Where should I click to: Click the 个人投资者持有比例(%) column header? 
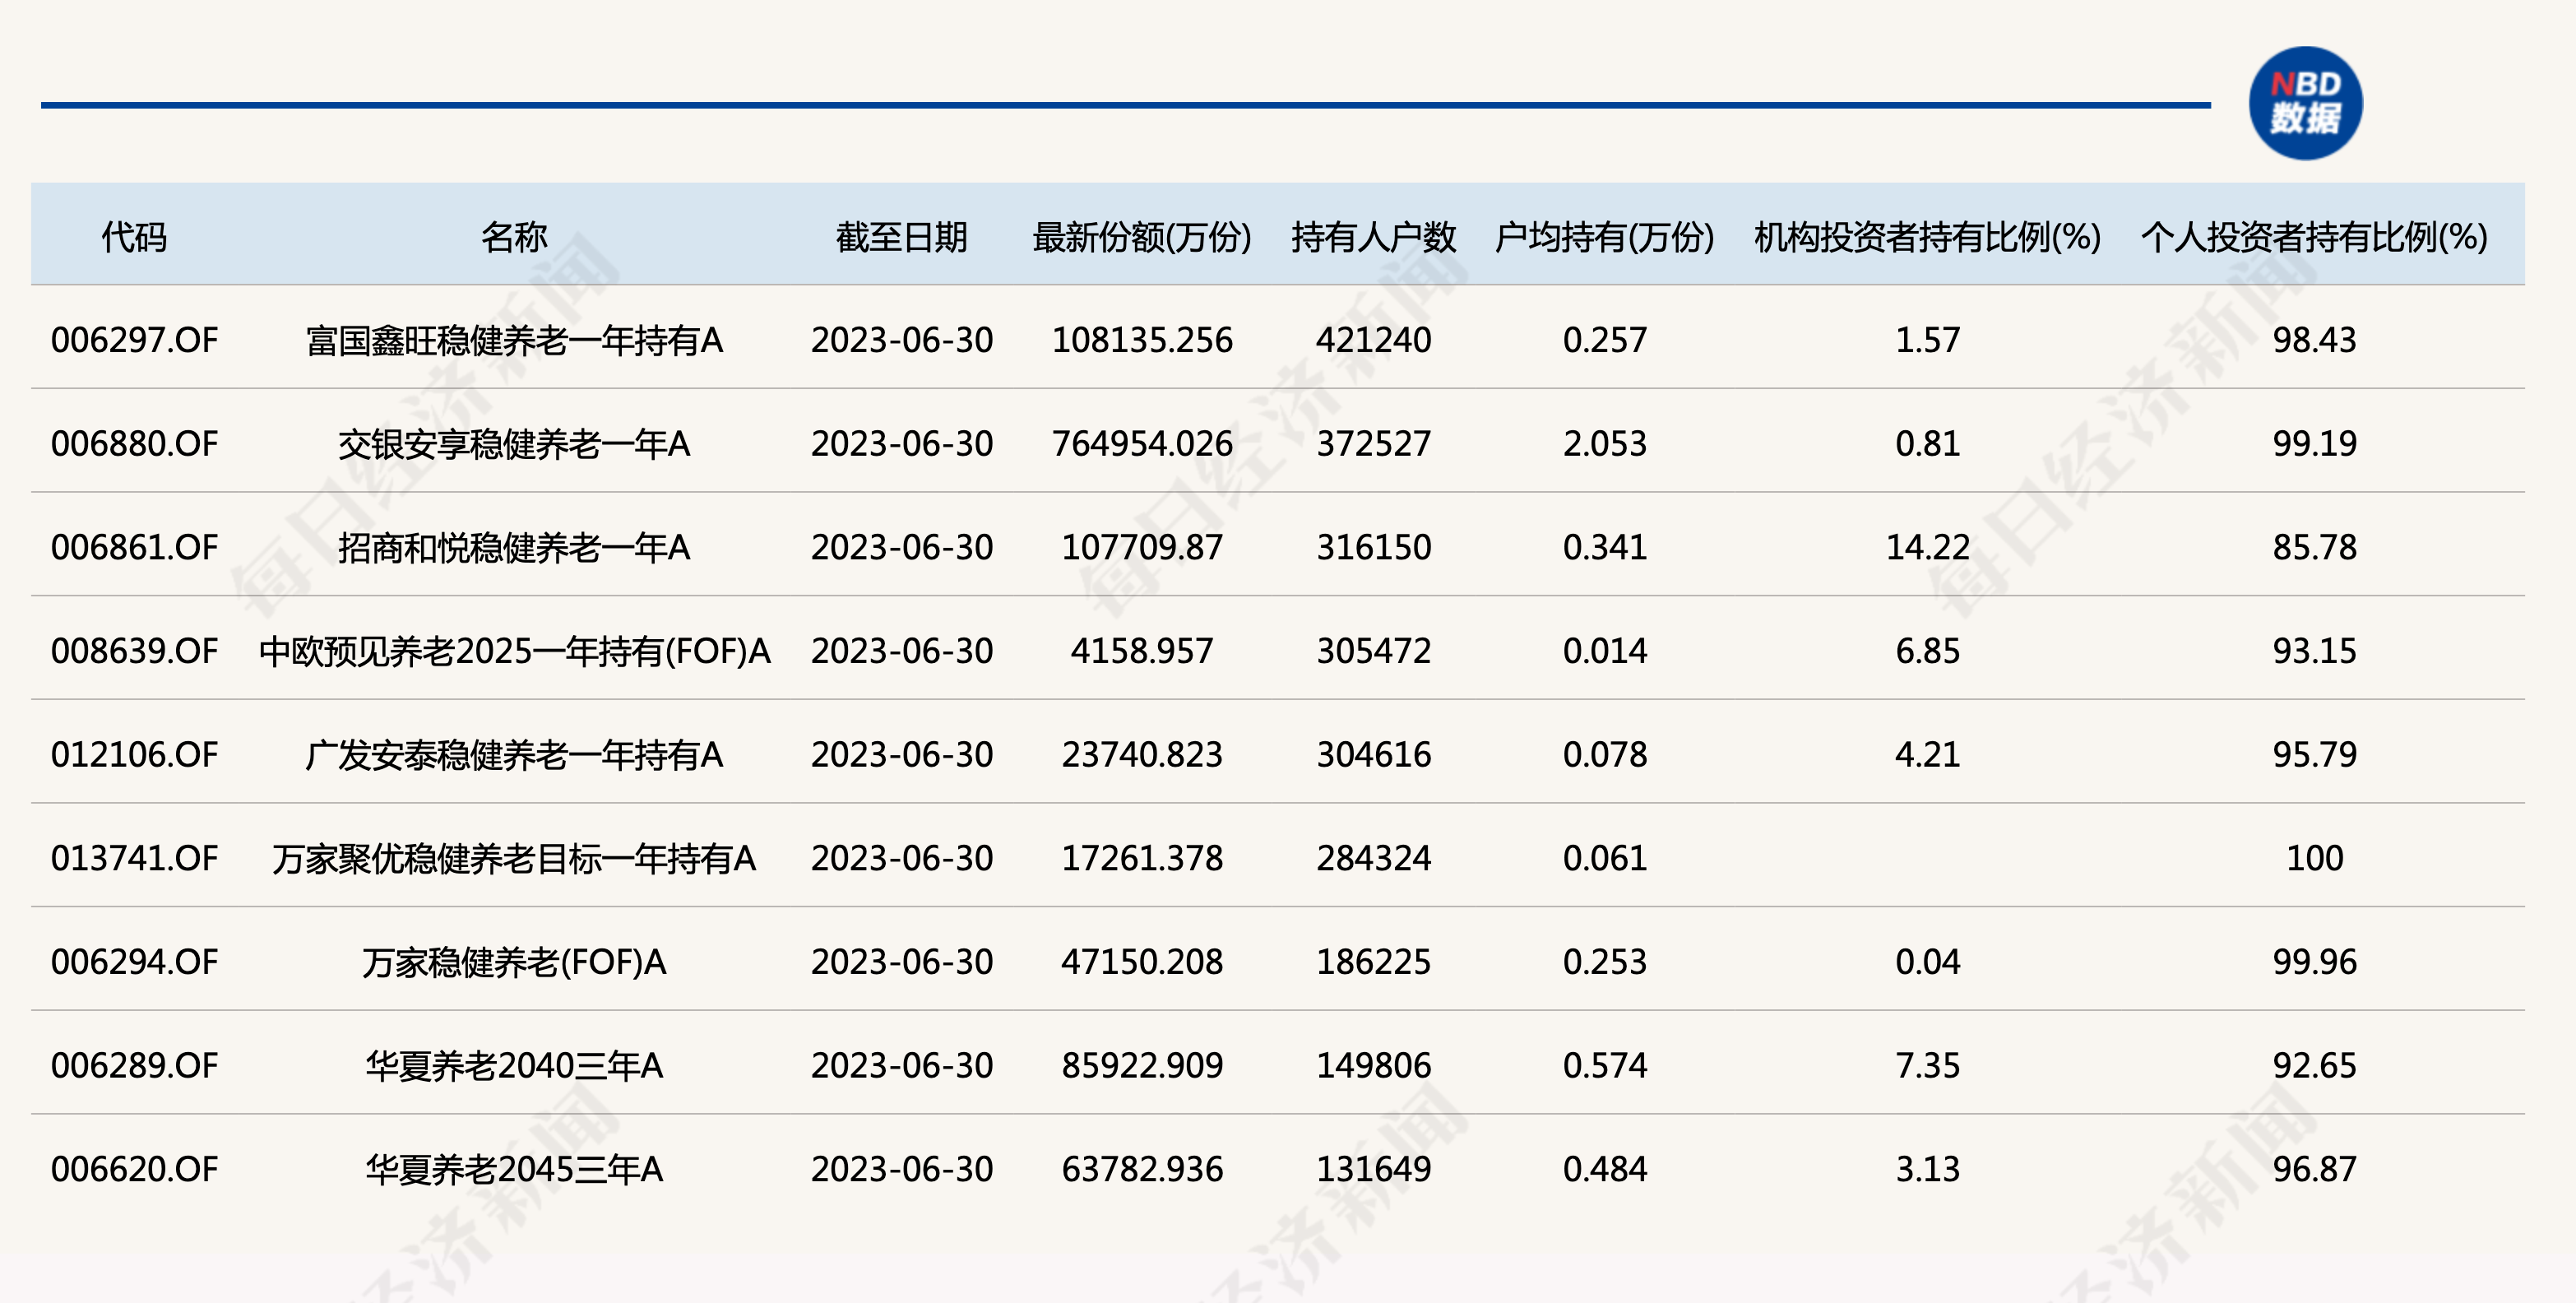[2314, 237]
